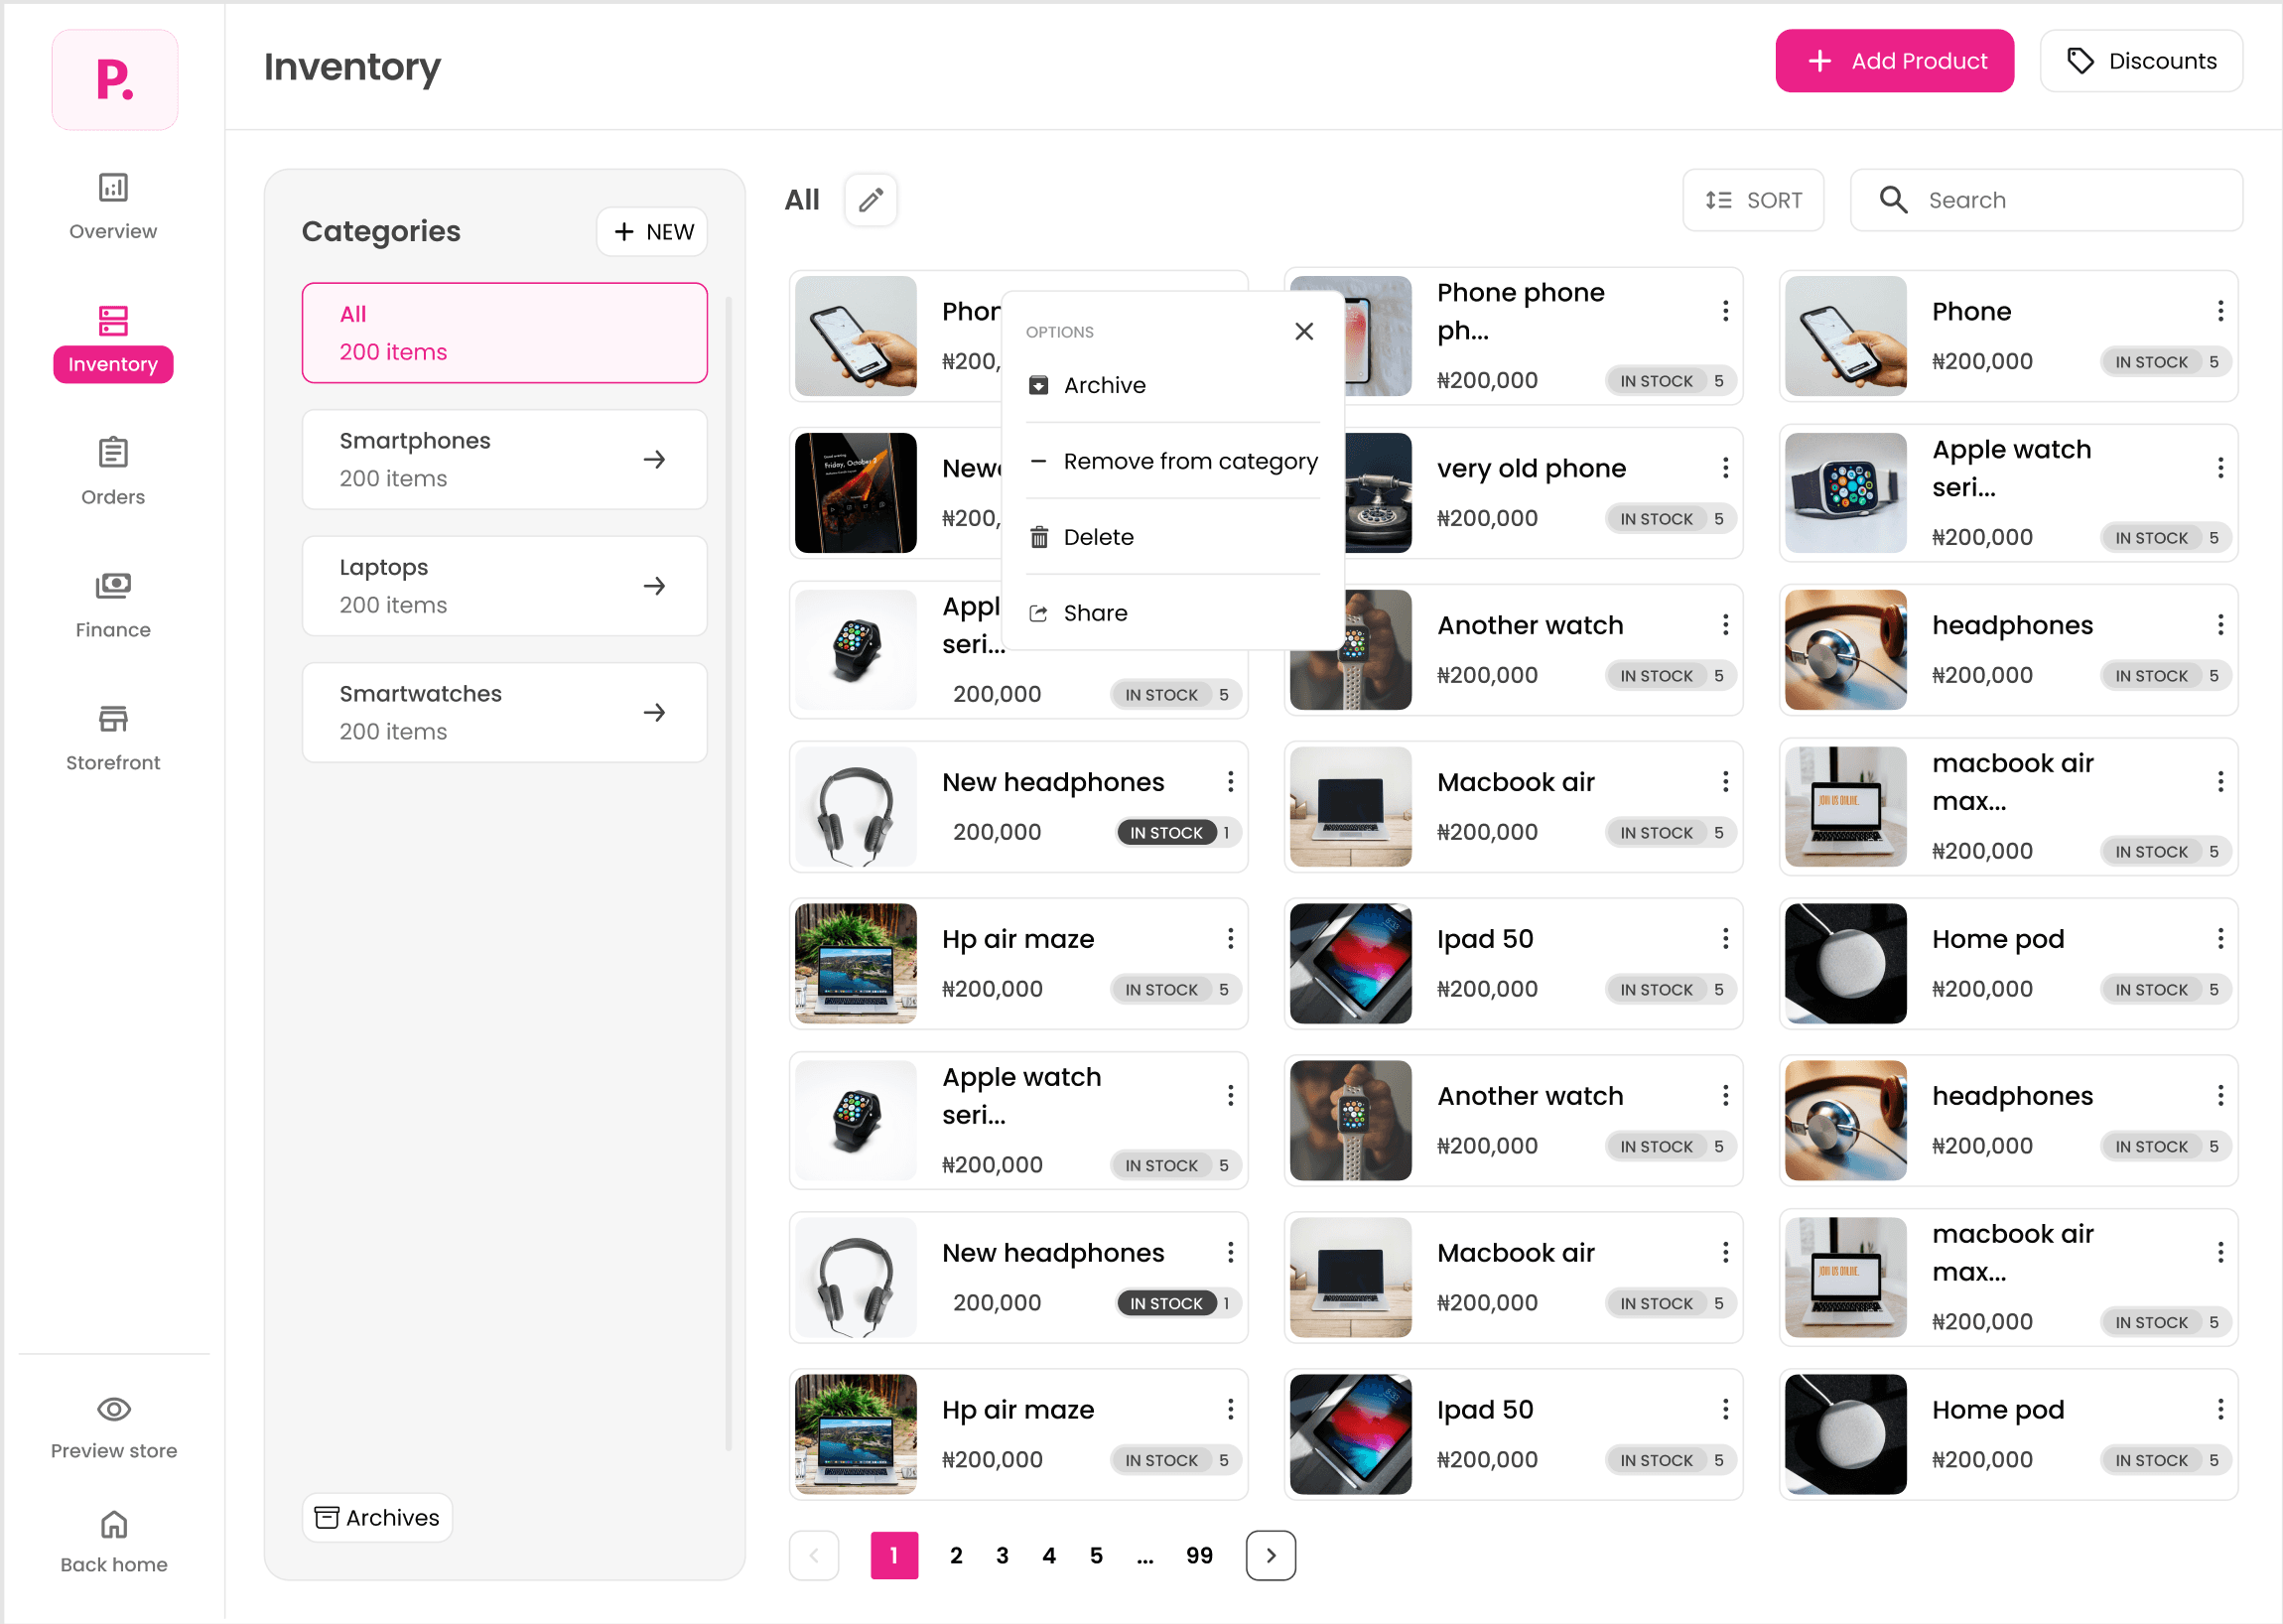
Task: Expand the Laptops category
Action: coord(654,585)
